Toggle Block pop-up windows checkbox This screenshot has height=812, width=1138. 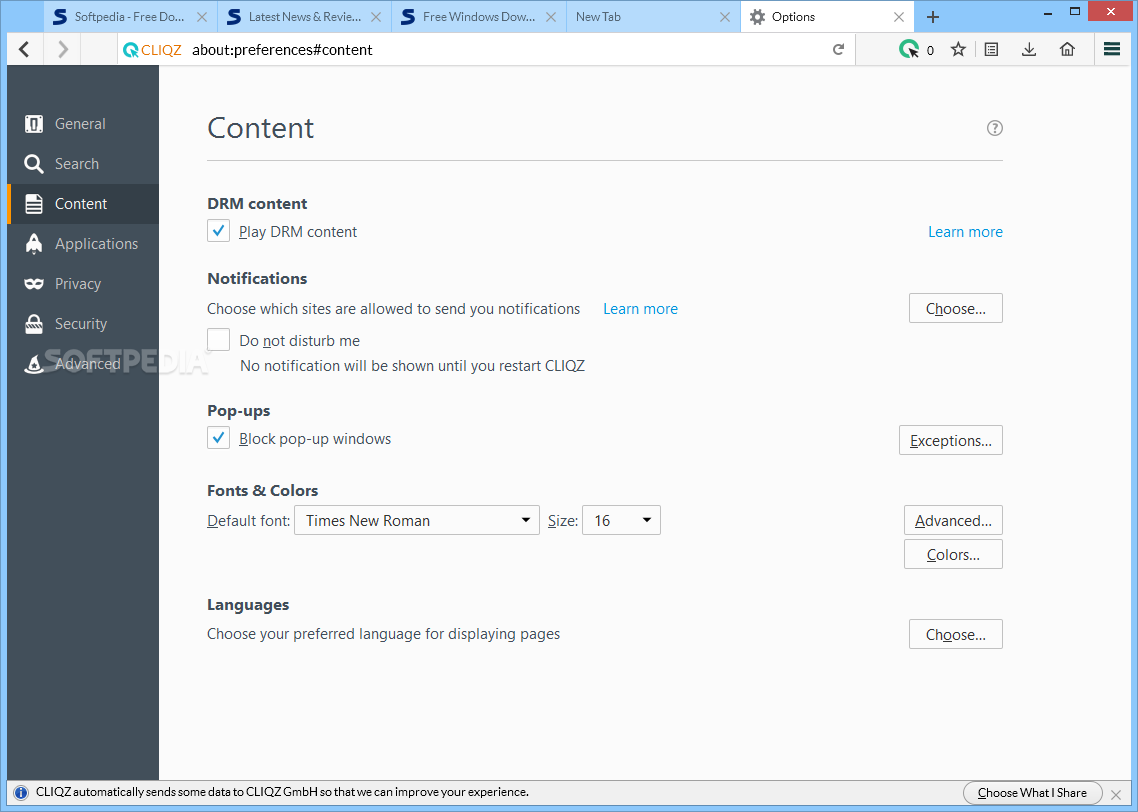coord(218,438)
